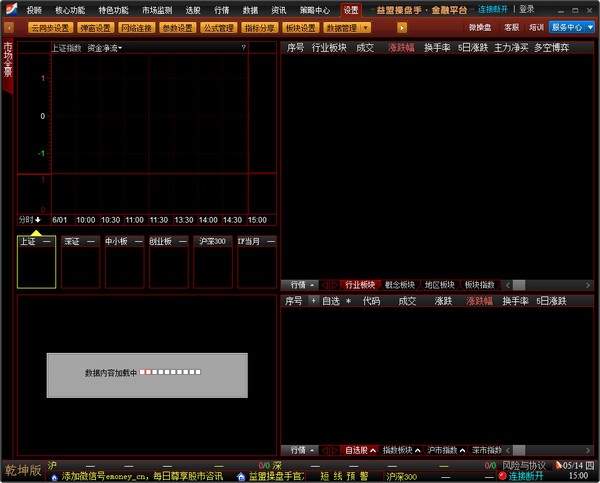Screen dimensions: 600x483
Task: Switch to the 自选股 tab
Action: tap(359, 450)
